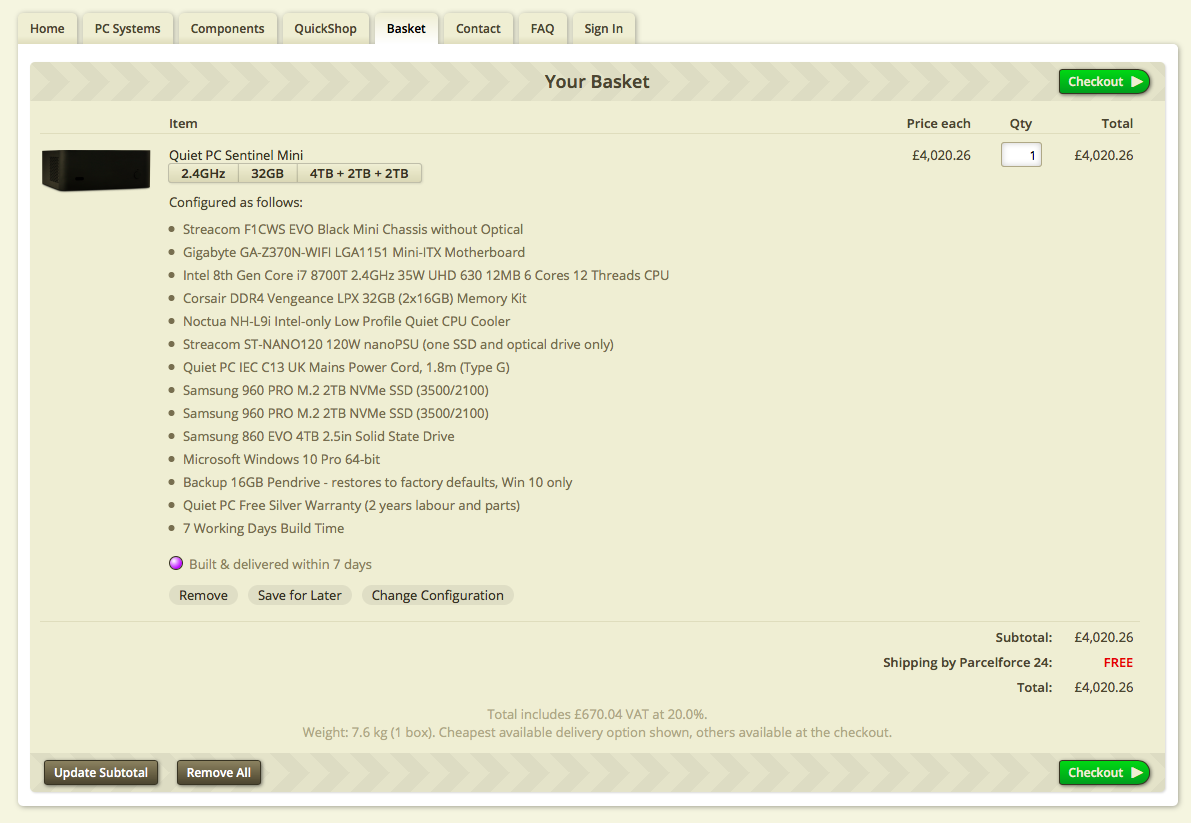Open the PC Systems tab
Image resolution: width=1191 pixels, height=823 pixels.
click(128, 29)
